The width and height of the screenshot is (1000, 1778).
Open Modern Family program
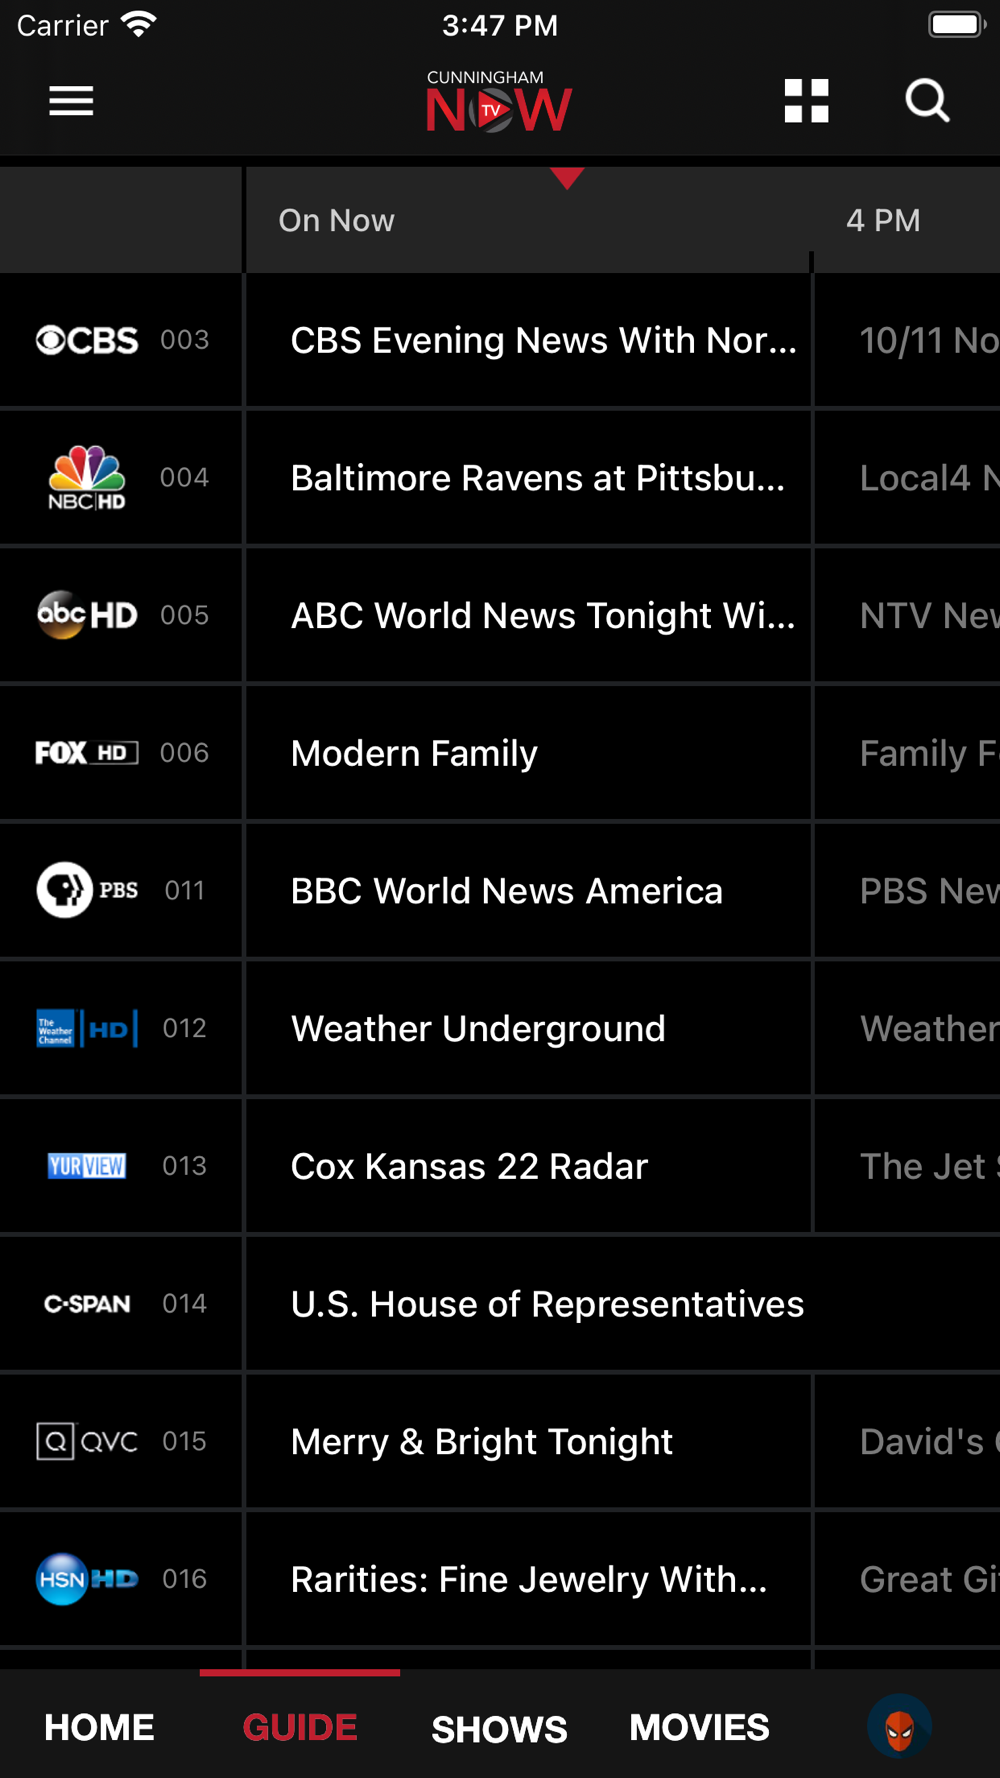pos(528,753)
